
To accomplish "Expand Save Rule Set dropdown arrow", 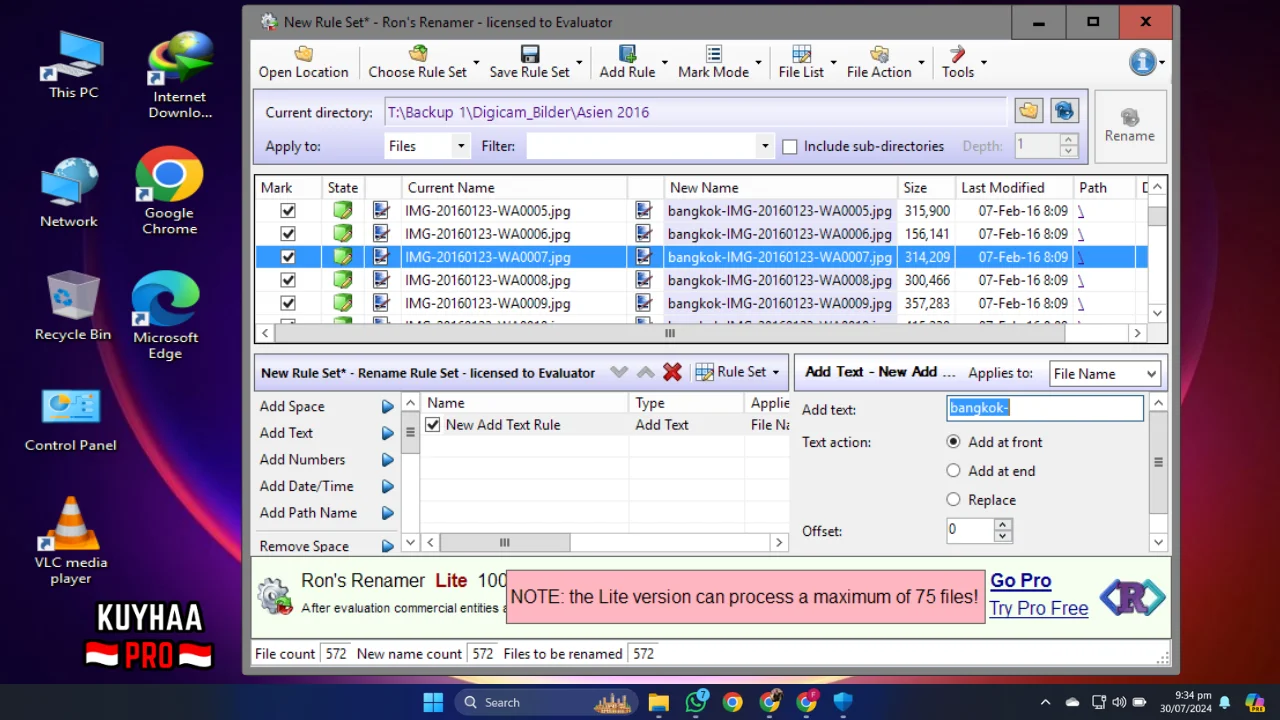I will click(579, 63).
